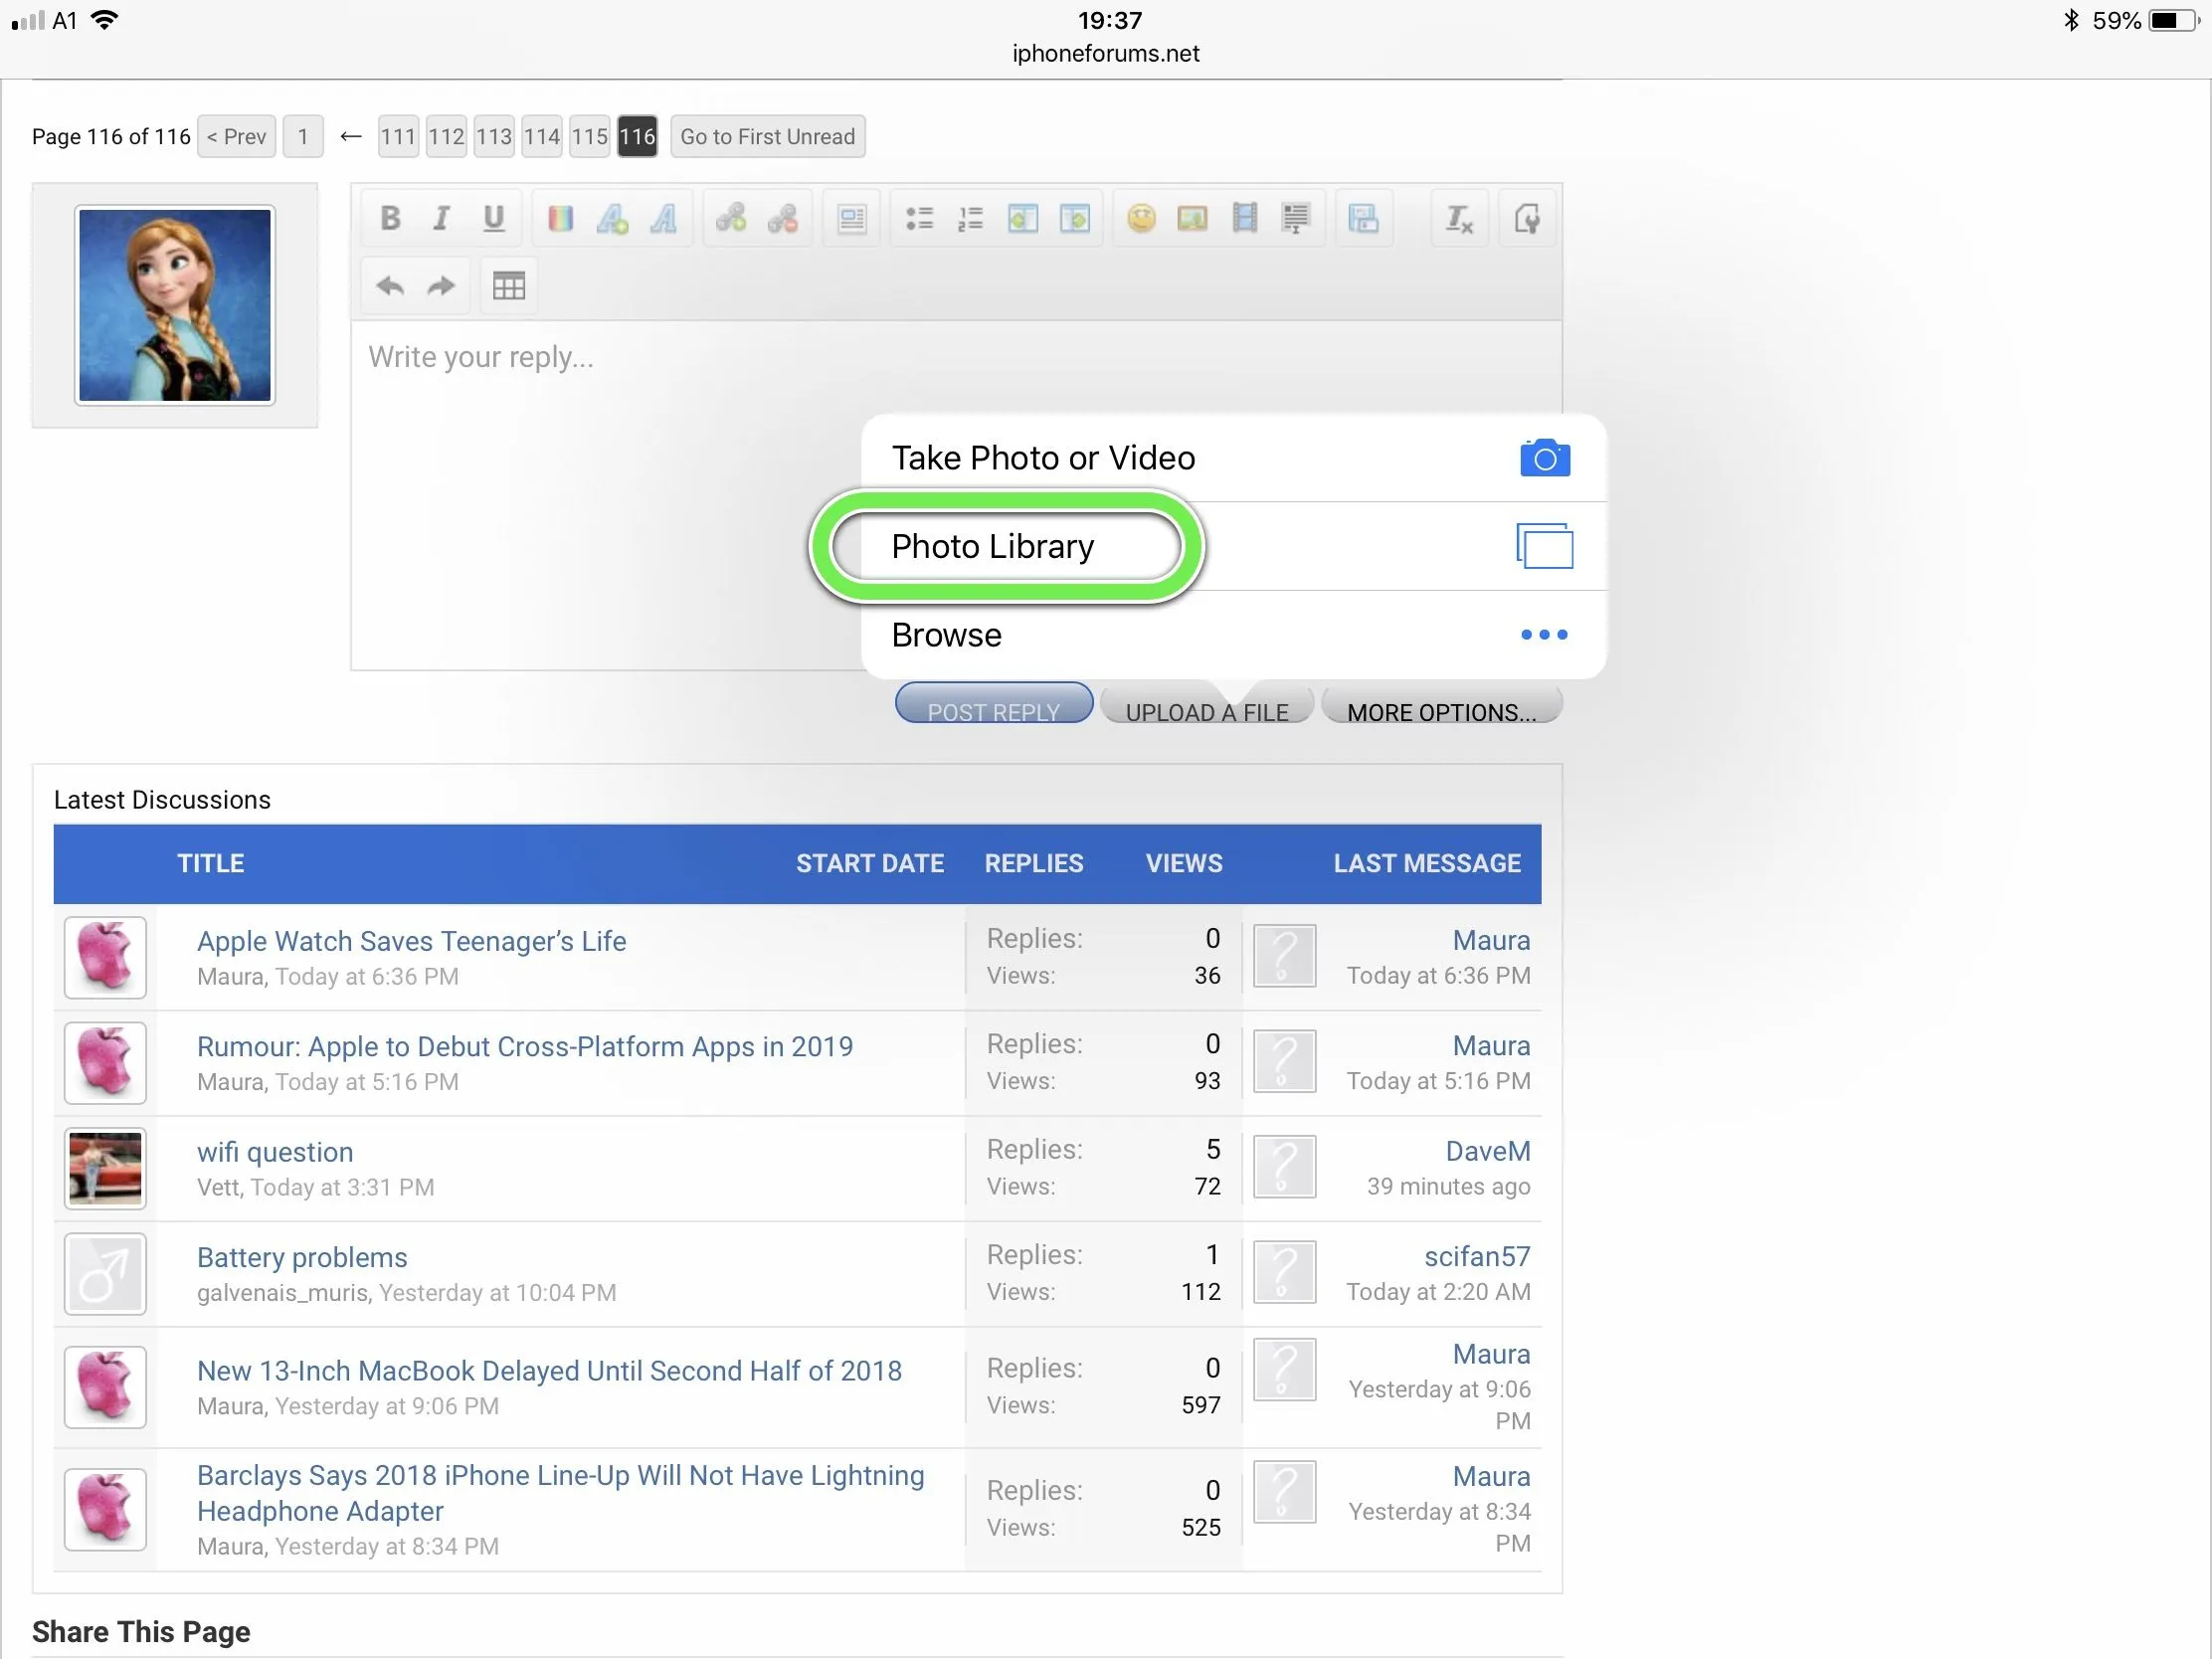Screen dimensions: 2212x1659
Task: Open the smilies emoji icon
Action: click(1141, 218)
